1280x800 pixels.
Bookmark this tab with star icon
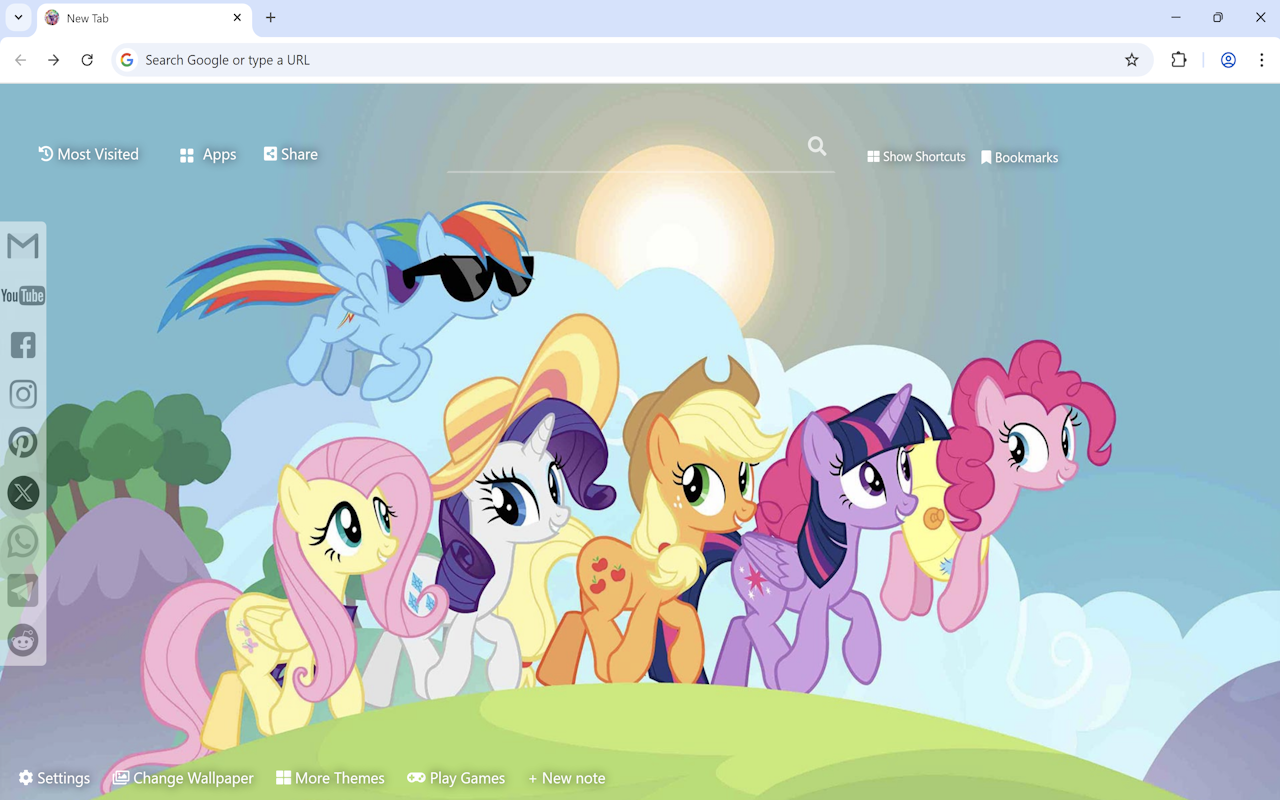click(x=1131, y=60)
